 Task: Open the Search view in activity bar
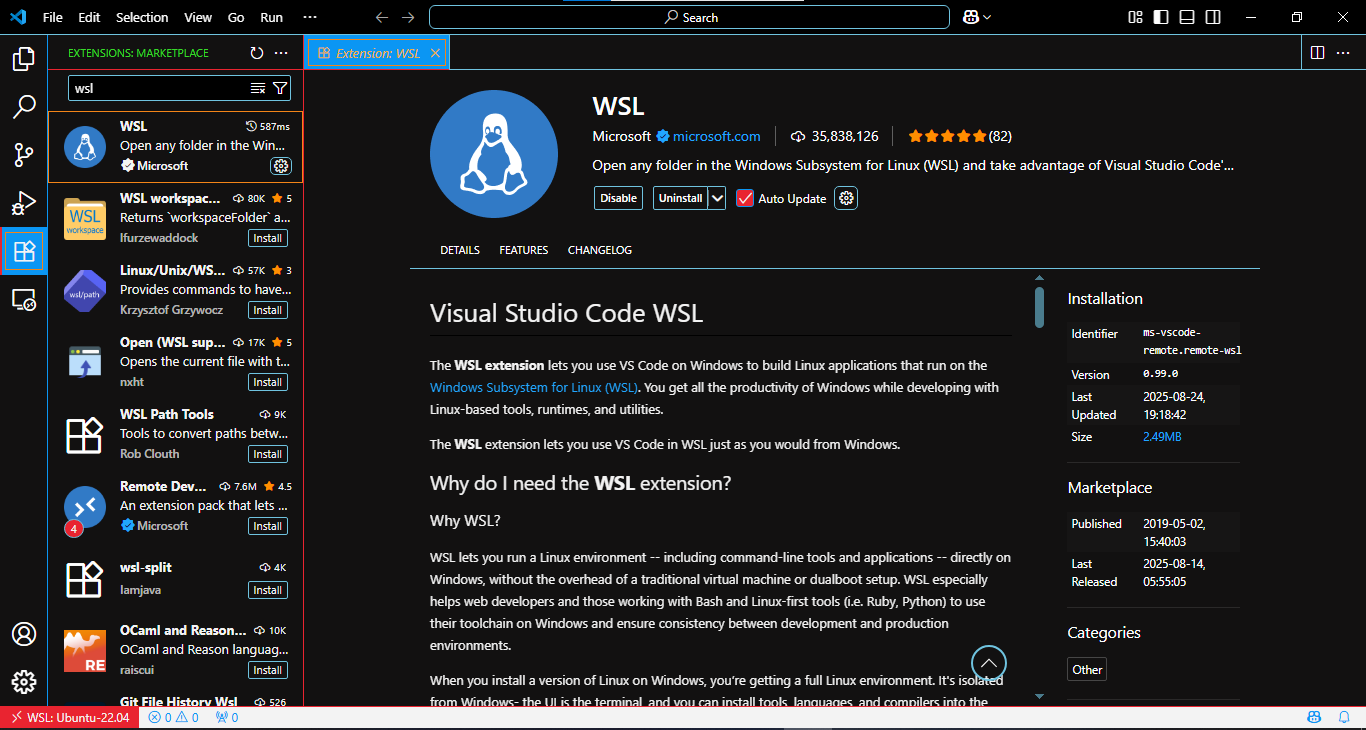coord(24,107)
